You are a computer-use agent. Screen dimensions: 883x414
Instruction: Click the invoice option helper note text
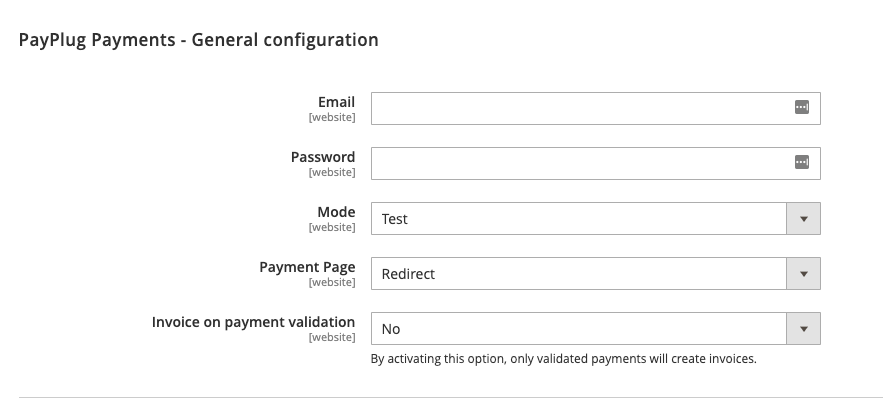click(x=563, y=358)
